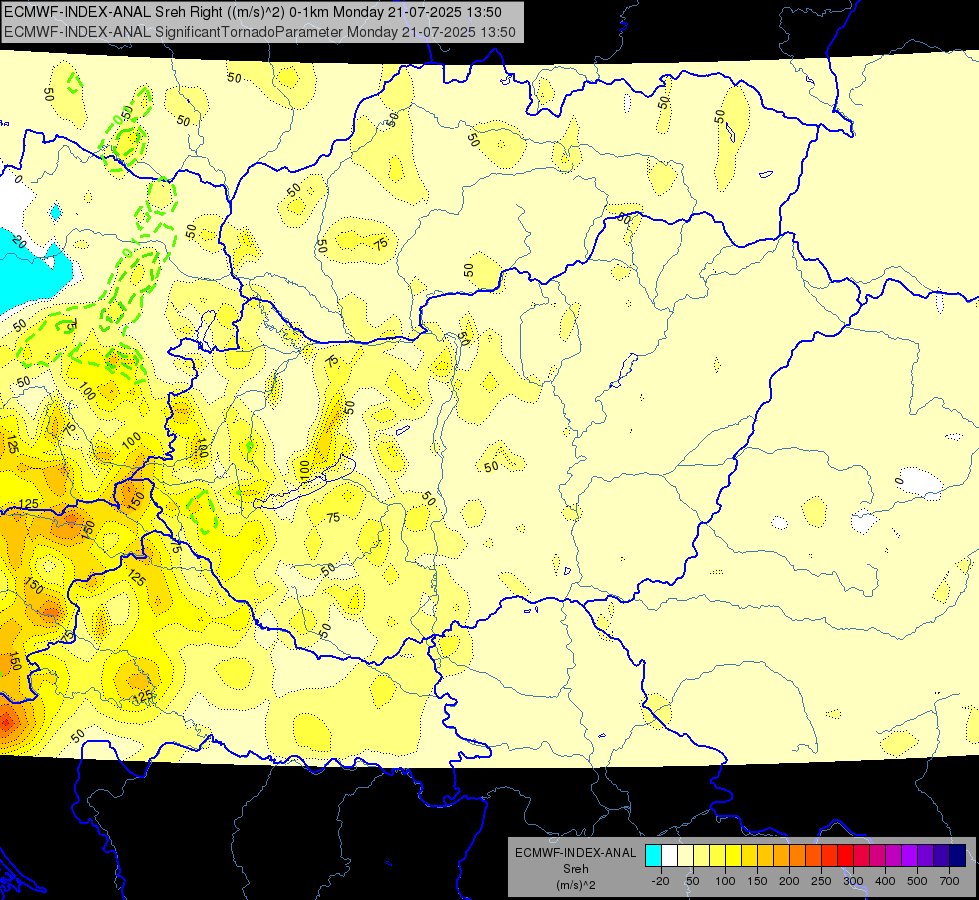Click the '700' legend scale value
This screenshot has height=900, width=979.
(949, 881)
